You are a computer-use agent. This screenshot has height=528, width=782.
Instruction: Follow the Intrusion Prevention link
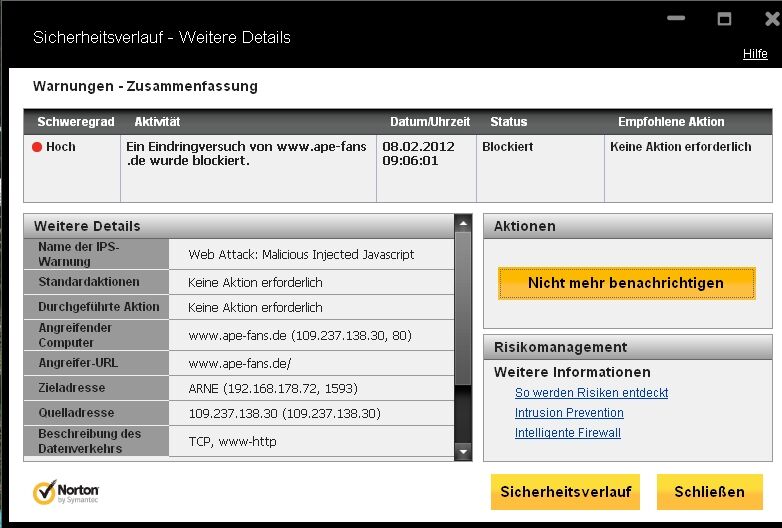click(569, 413)
